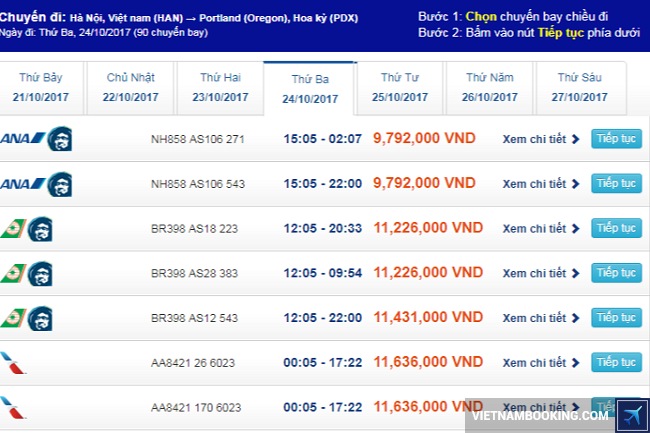
Task: Click the American Airlines logo for flight AA8421 26 6023
Action: point(14,362)
